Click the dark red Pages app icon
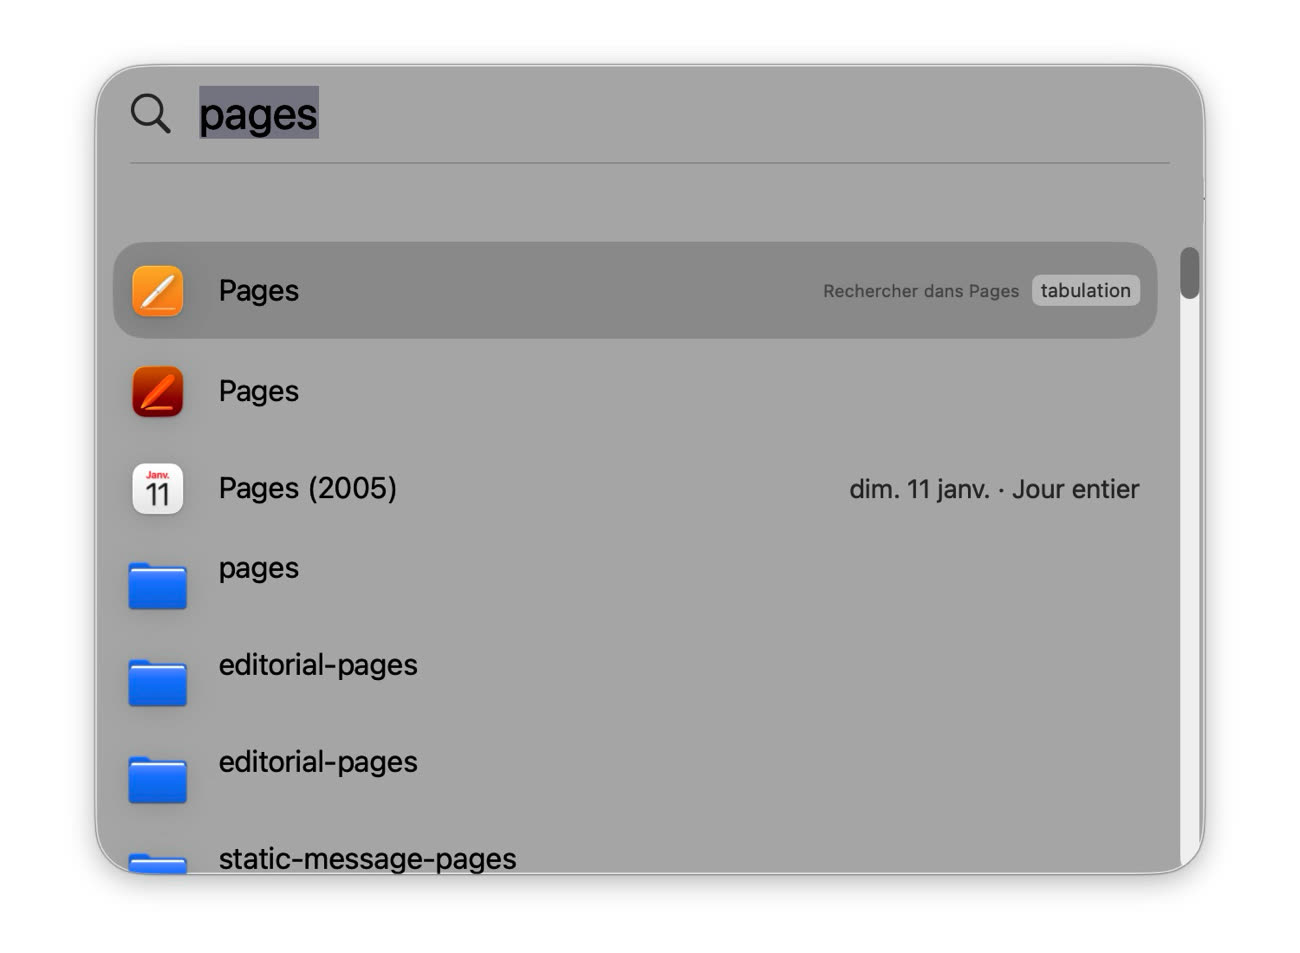Screen dimensions: 1300x953 tap(158, 391)
